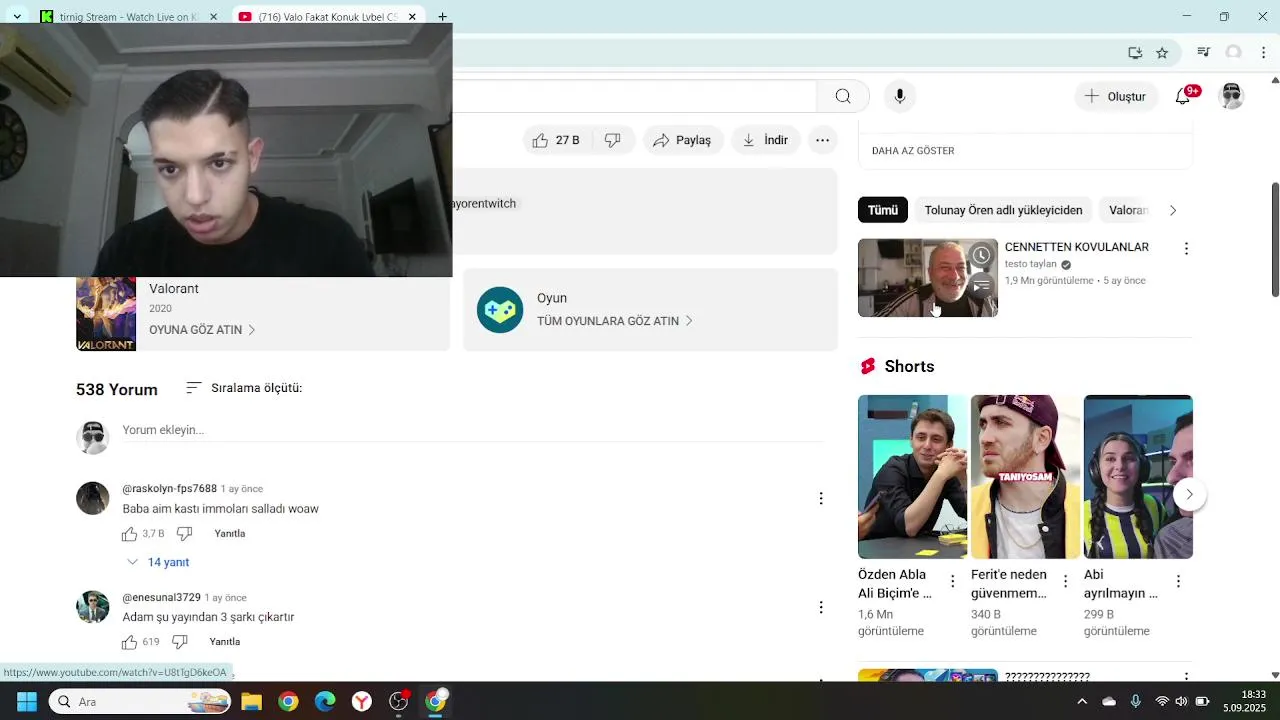Open the Valorant game cover image
Image resolution: width=1280 pixels, height=720 pixels.
(106, 314)
